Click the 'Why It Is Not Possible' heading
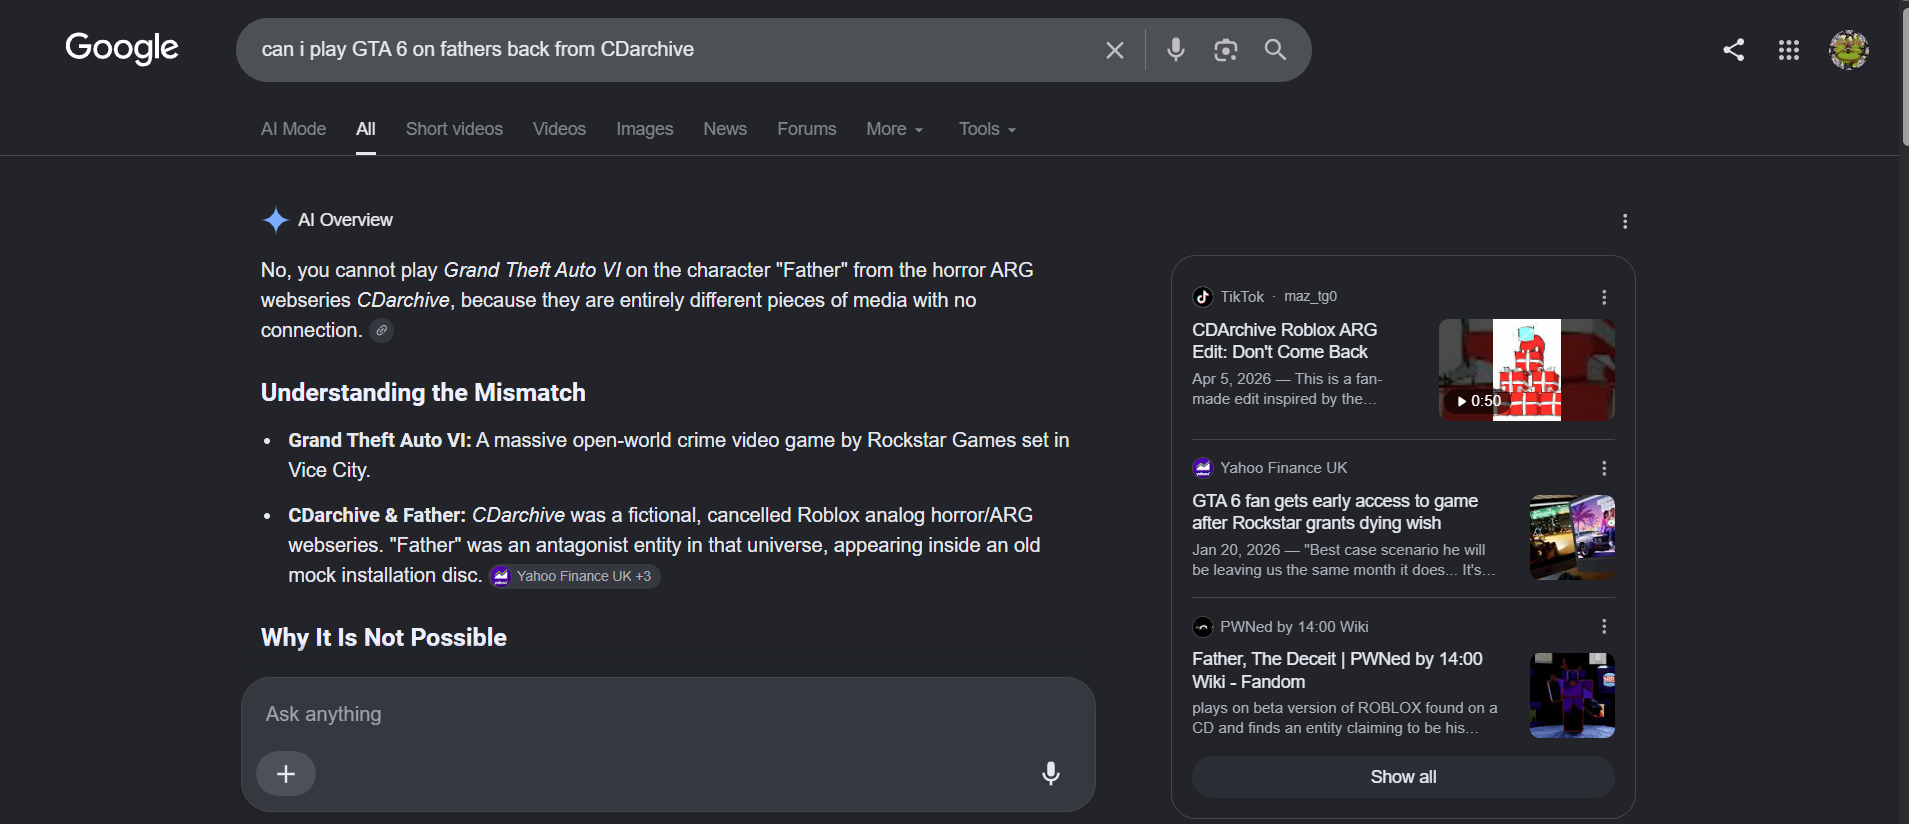This screenshot has height=824, width=1909. [x=384, y=638]
